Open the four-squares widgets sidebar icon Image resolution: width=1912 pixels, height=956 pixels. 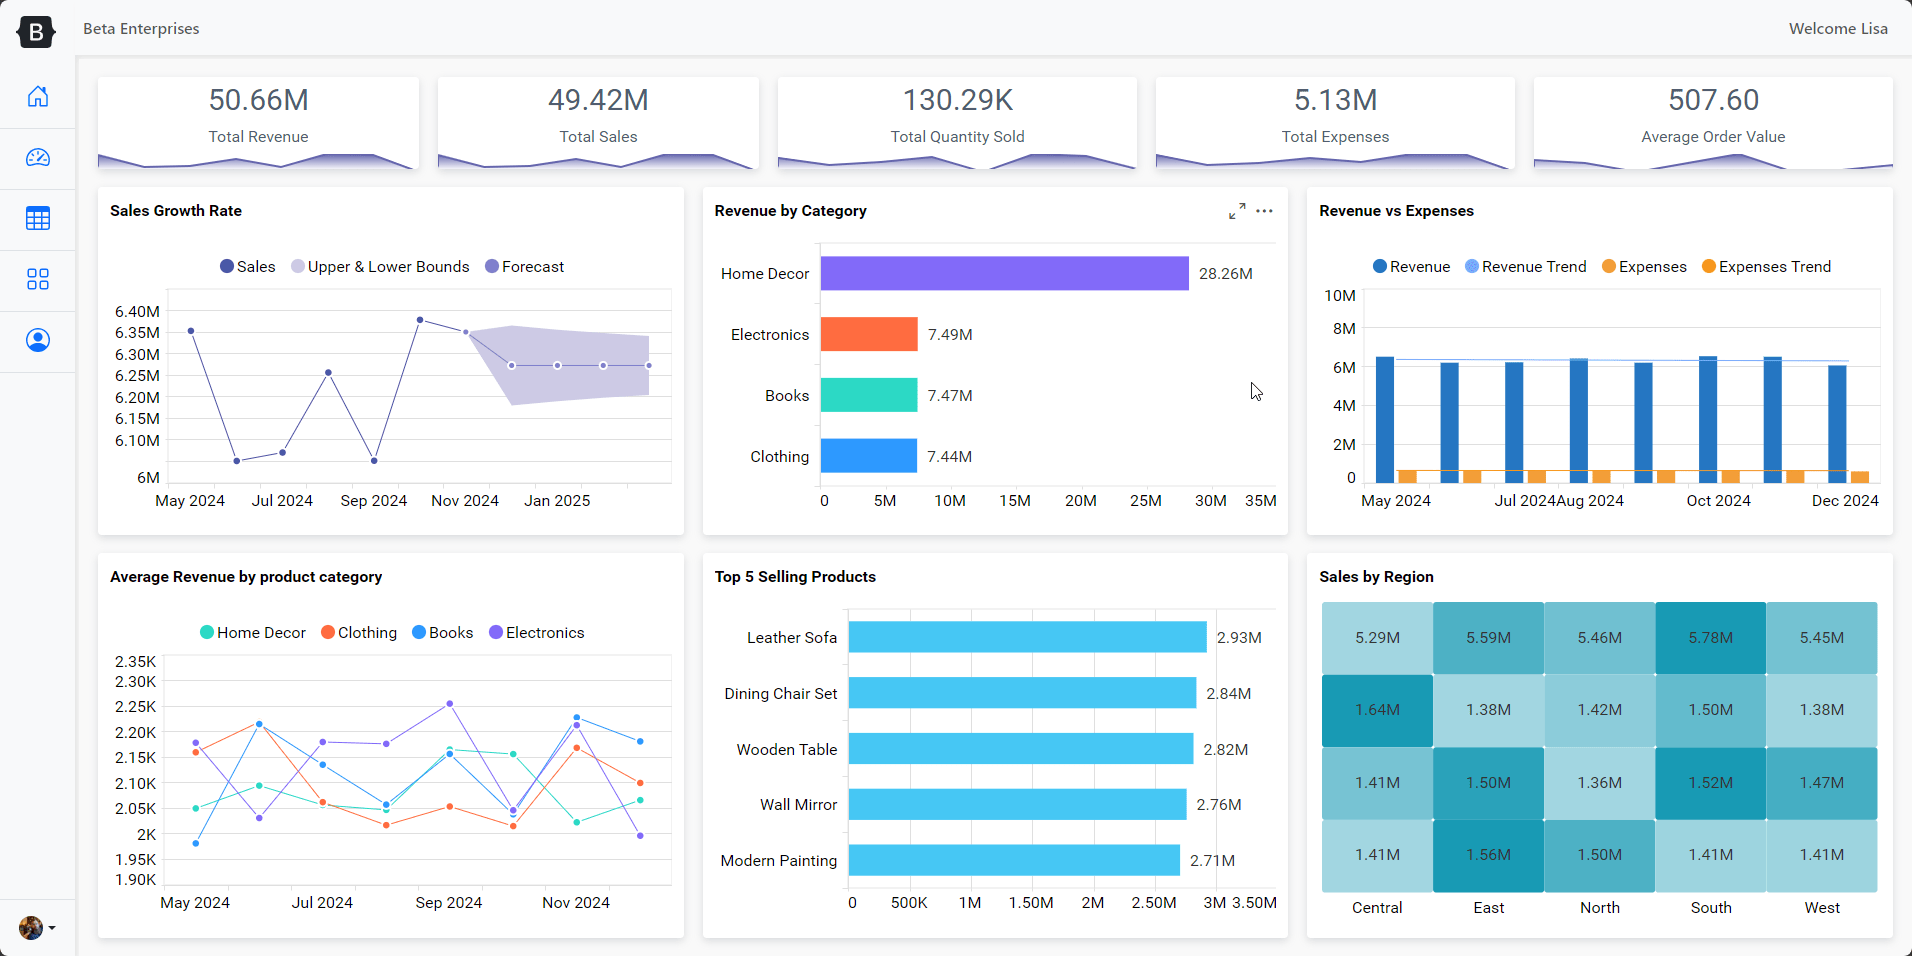[x=38, y=280]
